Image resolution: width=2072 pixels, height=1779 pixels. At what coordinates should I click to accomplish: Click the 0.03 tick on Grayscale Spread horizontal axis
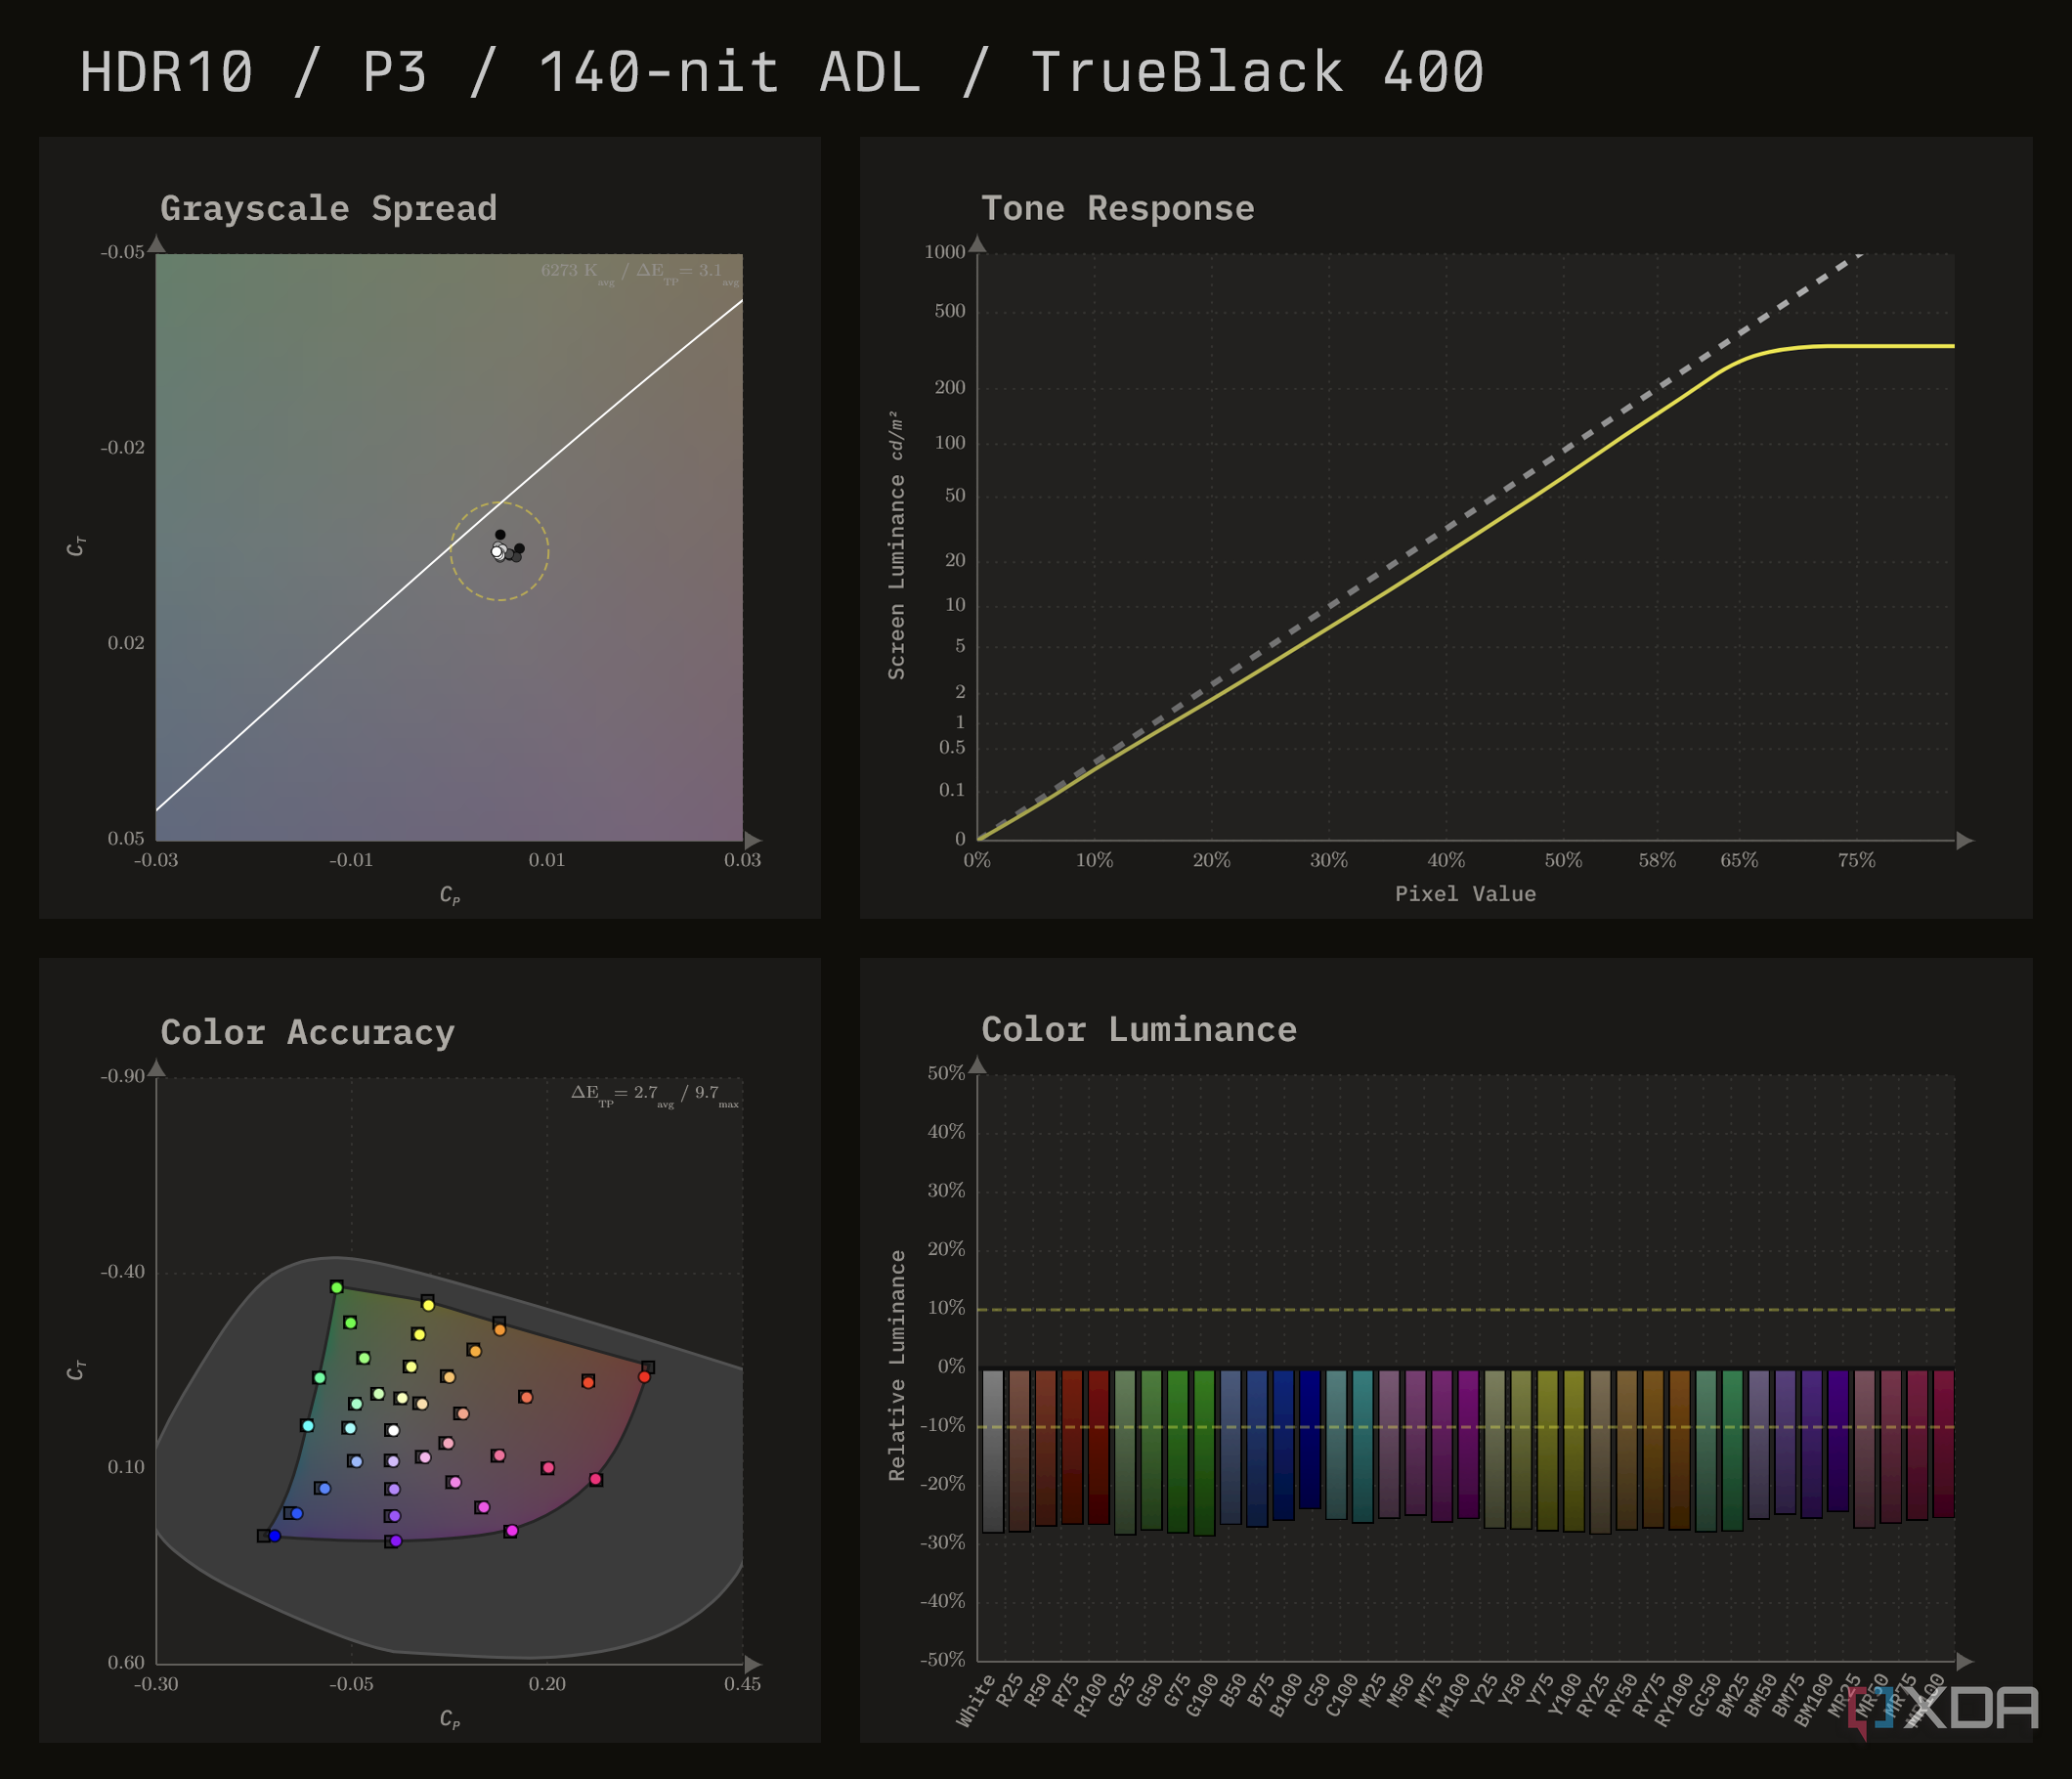point(742,860)
